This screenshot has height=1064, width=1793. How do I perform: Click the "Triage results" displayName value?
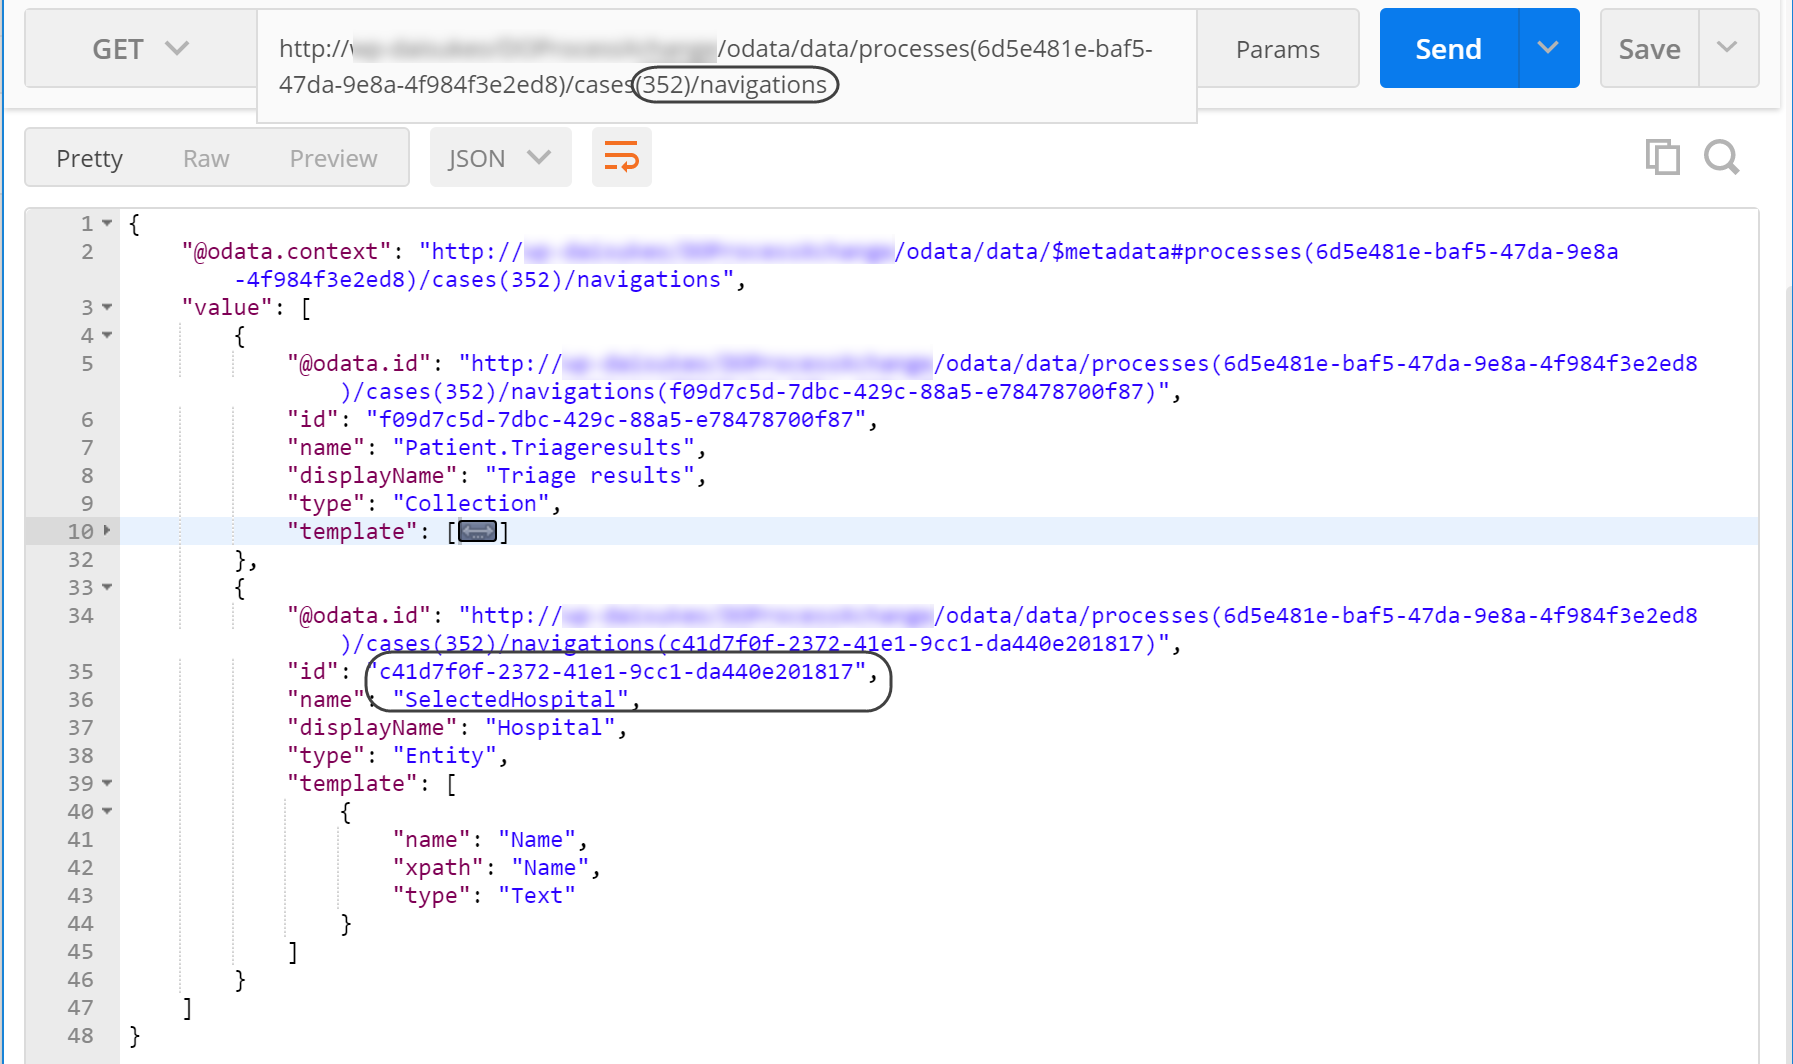point(589,475)
